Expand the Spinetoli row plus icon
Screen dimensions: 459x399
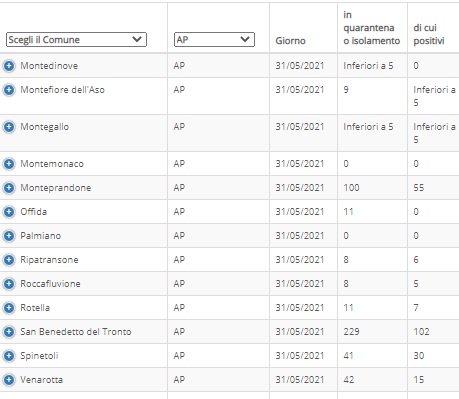[9, 356]
